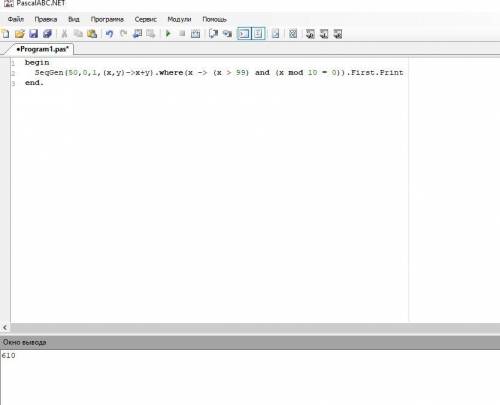Create a new file with toolbar icon
The width and height of the screenshot is (500, 405).
click(6, 34)
